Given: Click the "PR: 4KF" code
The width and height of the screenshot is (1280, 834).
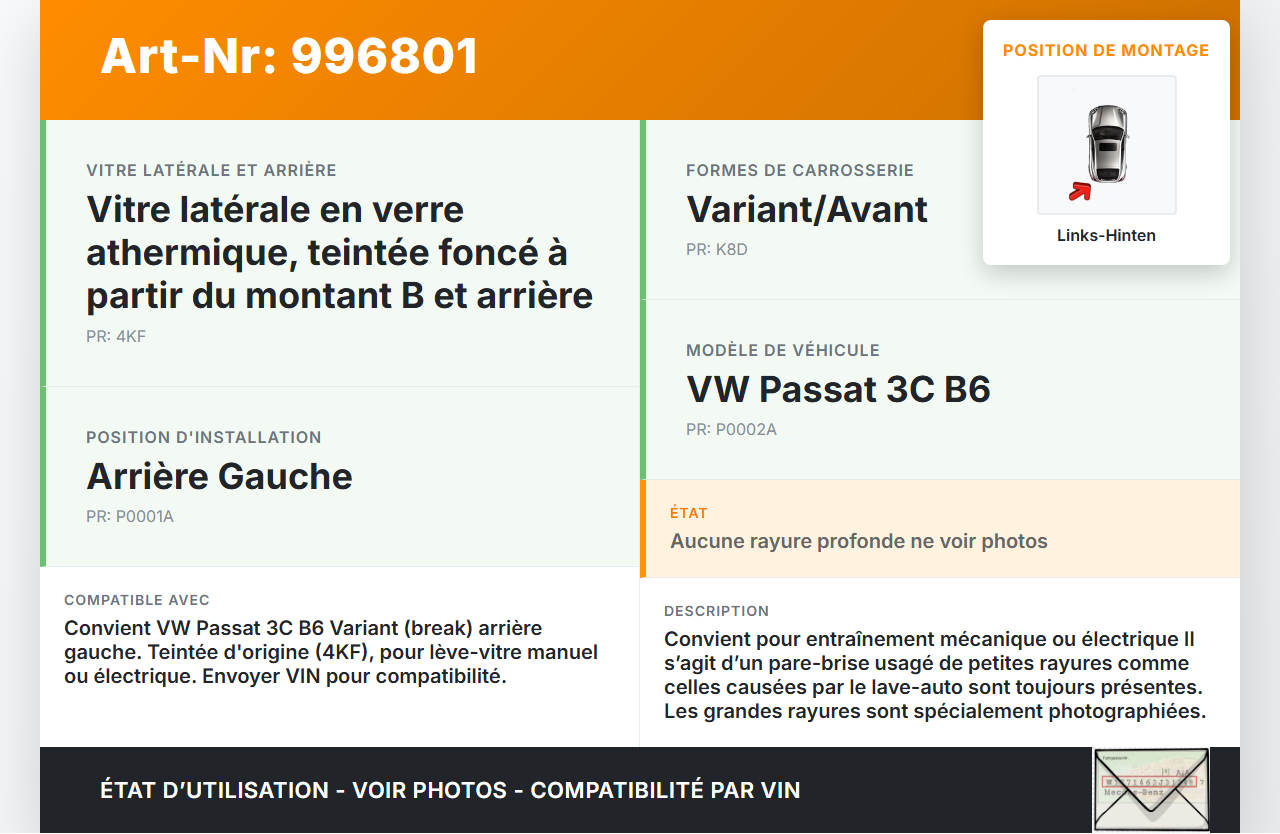Looking at the screenshot, I should pyautogui.click(x=116, y=336).
